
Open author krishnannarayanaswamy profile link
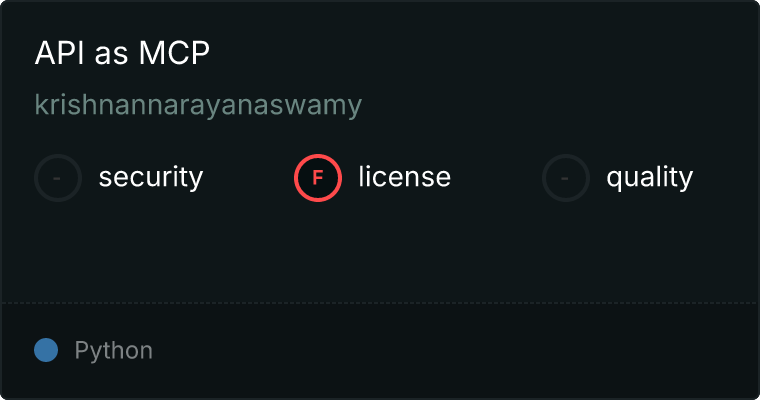198,105
